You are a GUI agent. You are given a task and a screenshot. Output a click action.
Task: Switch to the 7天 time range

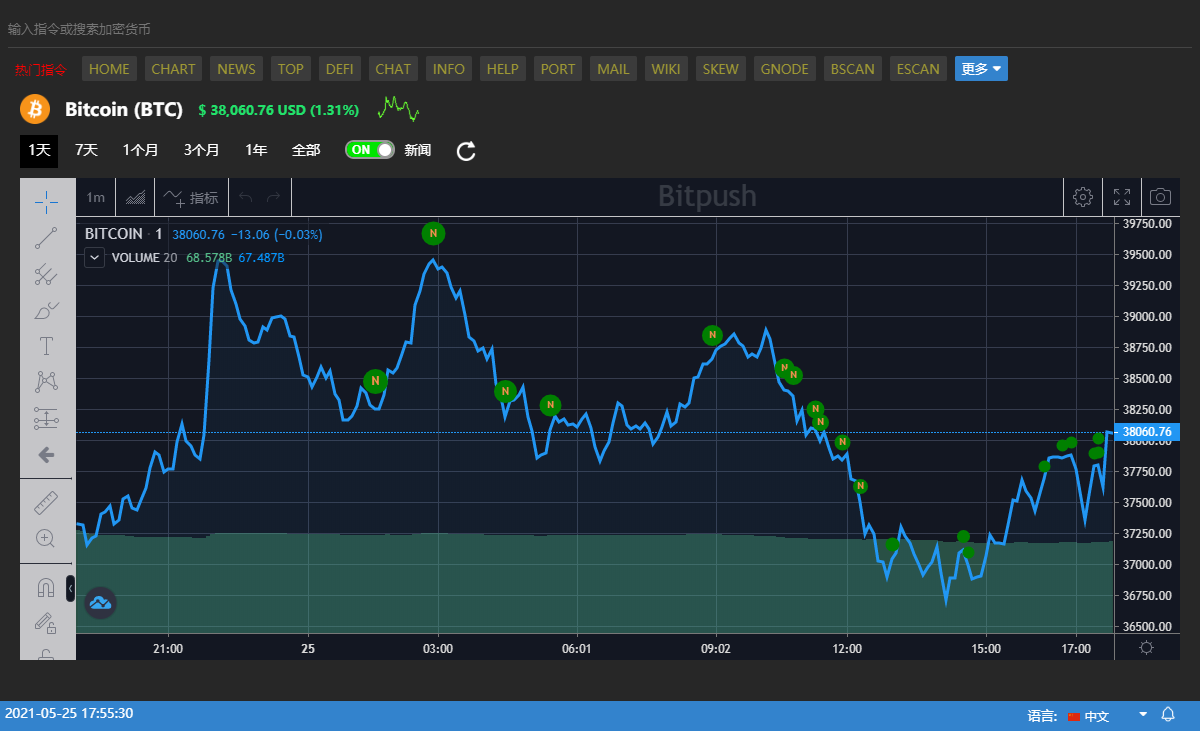coord(86,150)
